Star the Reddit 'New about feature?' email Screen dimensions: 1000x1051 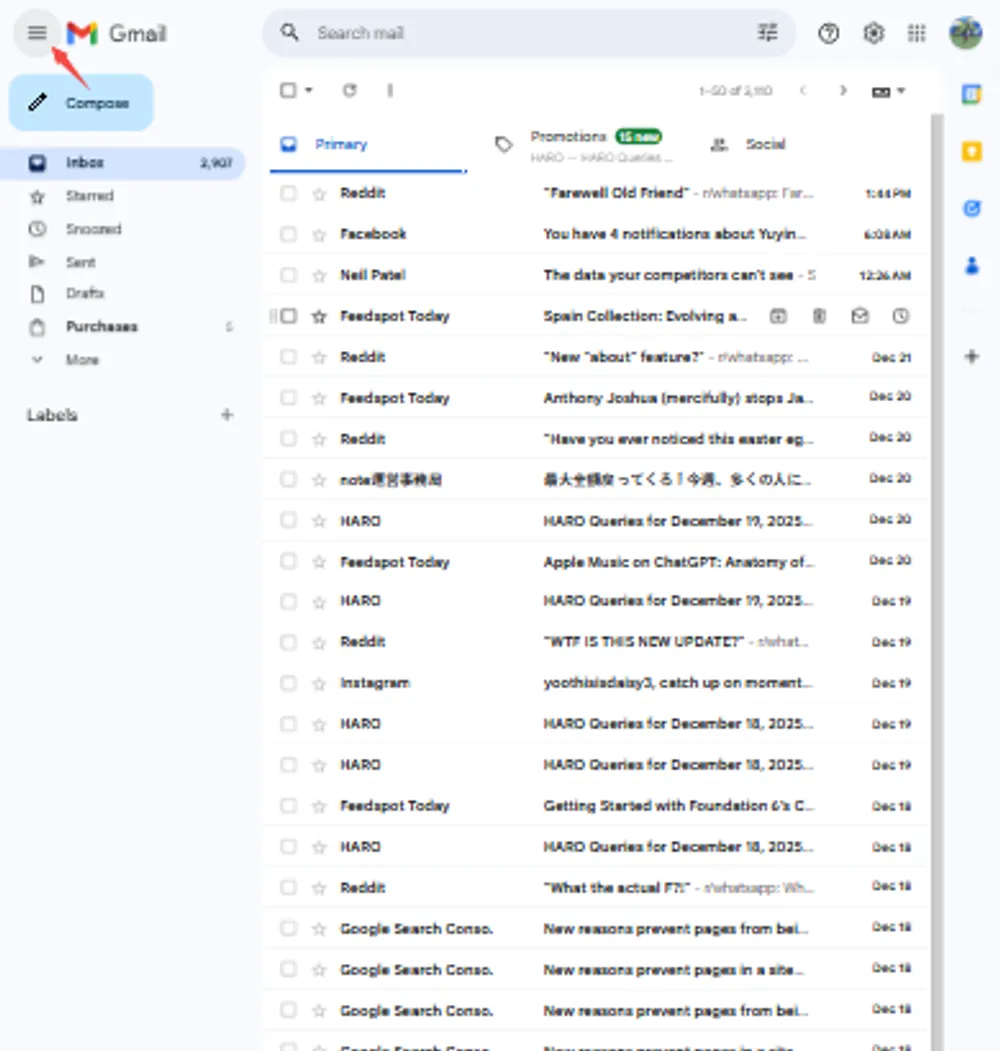[x=318, y=356]
